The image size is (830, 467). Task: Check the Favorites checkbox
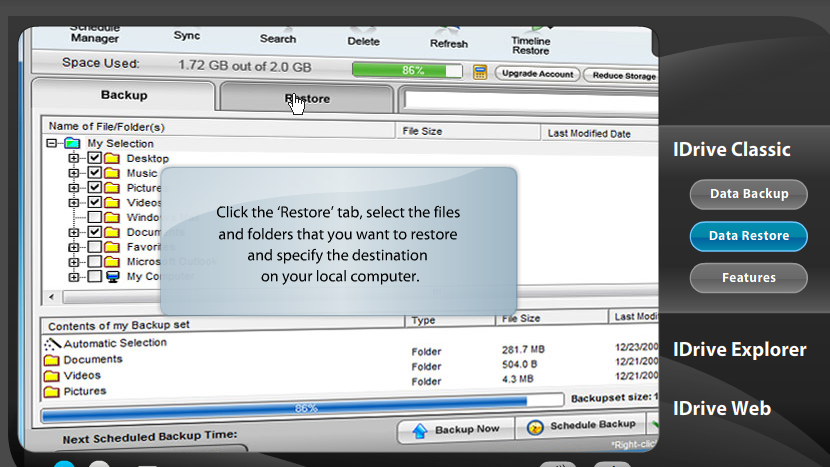tap(94, 247)
